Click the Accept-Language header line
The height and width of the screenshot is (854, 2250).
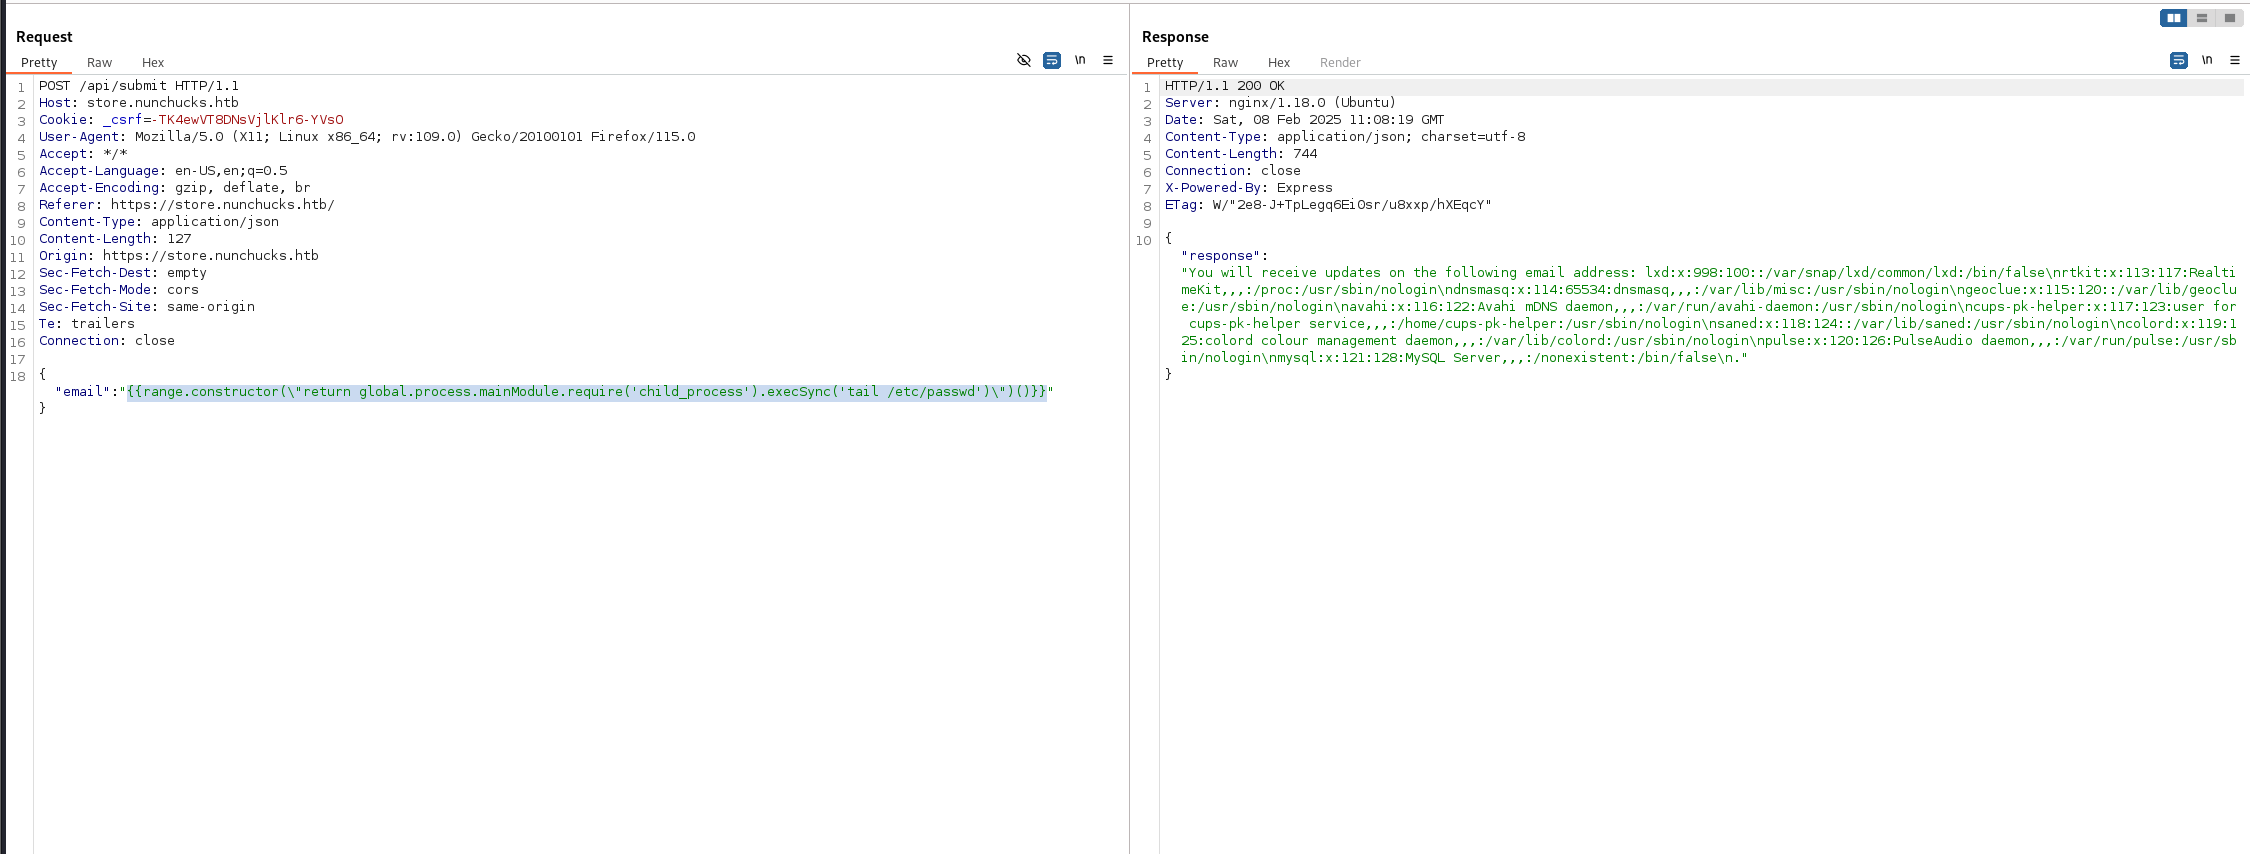[x=163, y=171]
